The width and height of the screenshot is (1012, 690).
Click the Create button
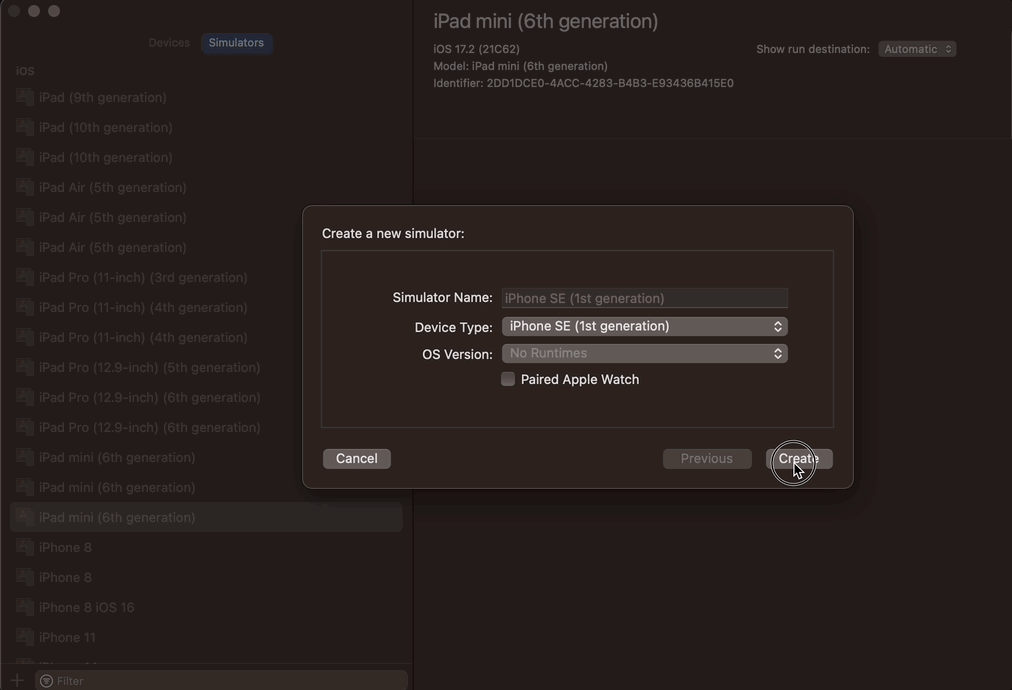coord(799,458)
